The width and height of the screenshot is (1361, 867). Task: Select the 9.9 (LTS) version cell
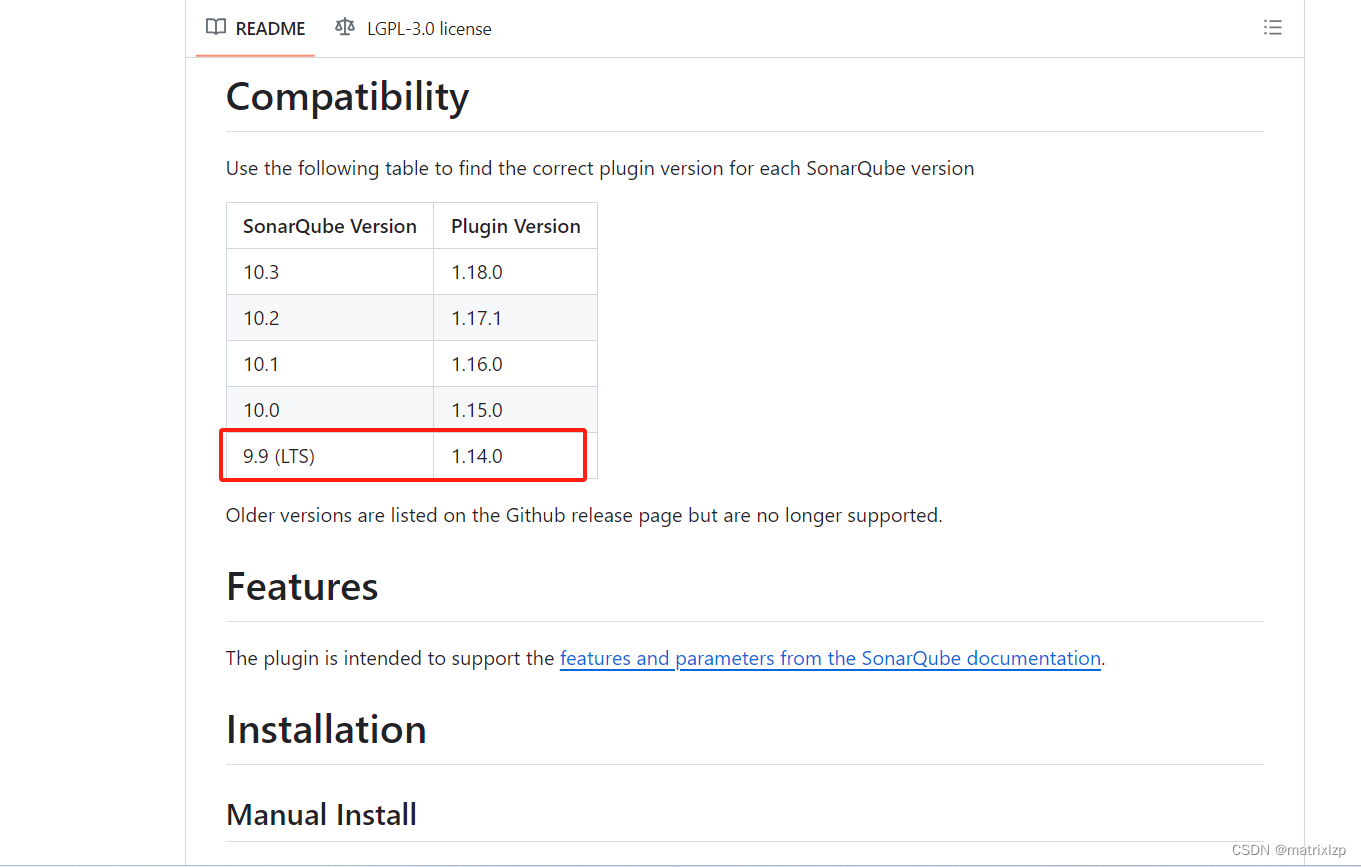330,456
